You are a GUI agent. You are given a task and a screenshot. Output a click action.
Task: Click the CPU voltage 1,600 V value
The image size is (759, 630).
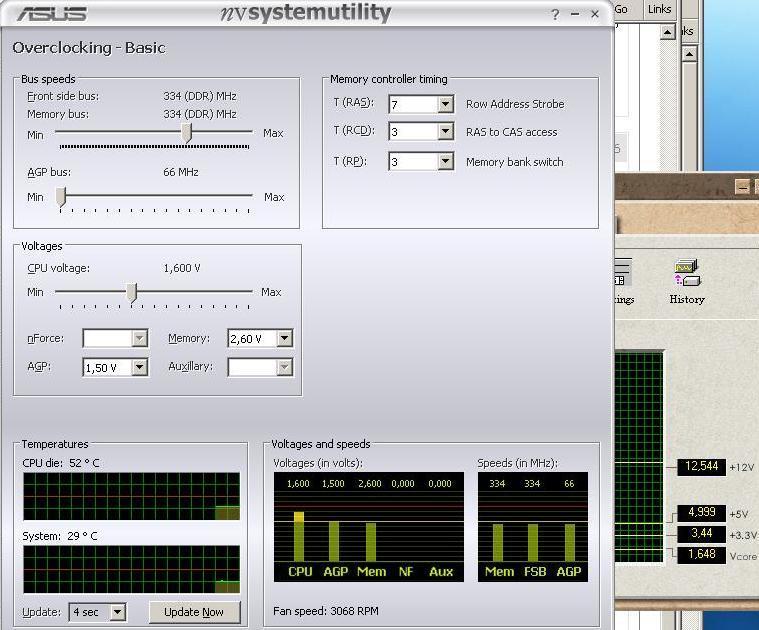click(182, 268)
